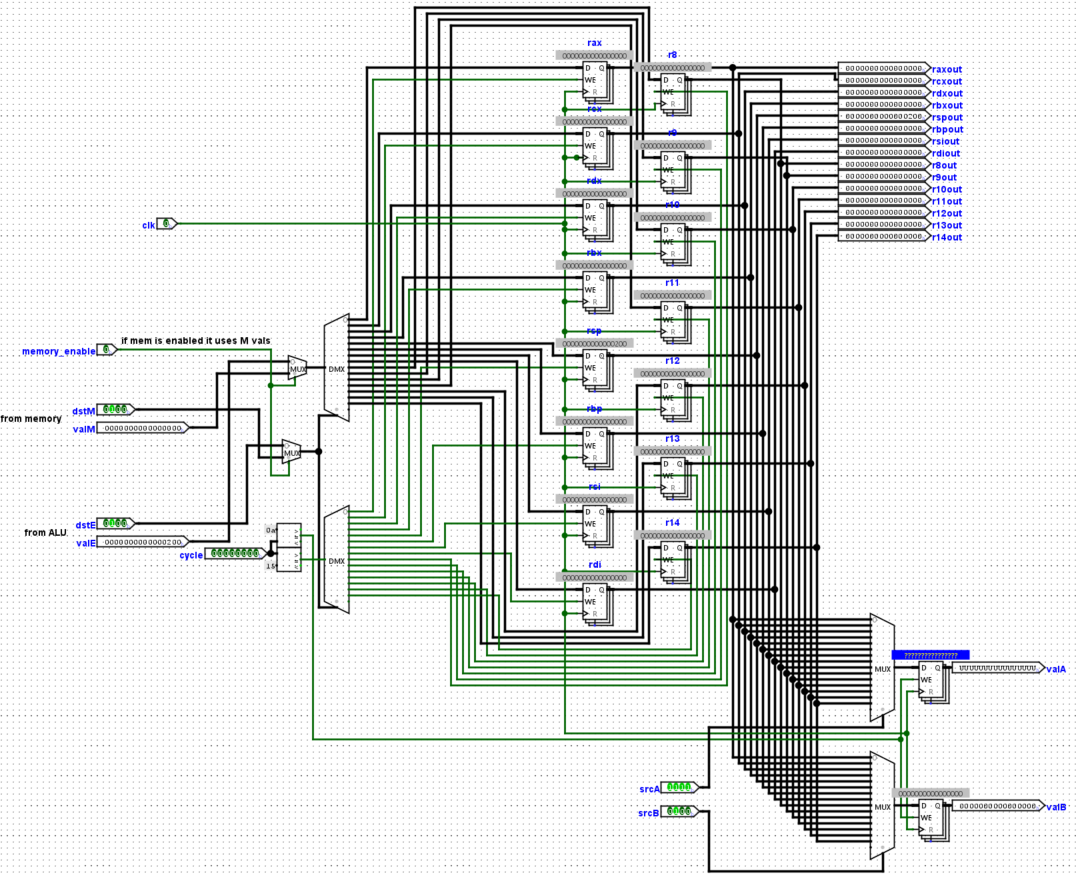Viewport: 1076px width, 875px height.
Task: Select the rbp register component
Action: click(596, 448)
